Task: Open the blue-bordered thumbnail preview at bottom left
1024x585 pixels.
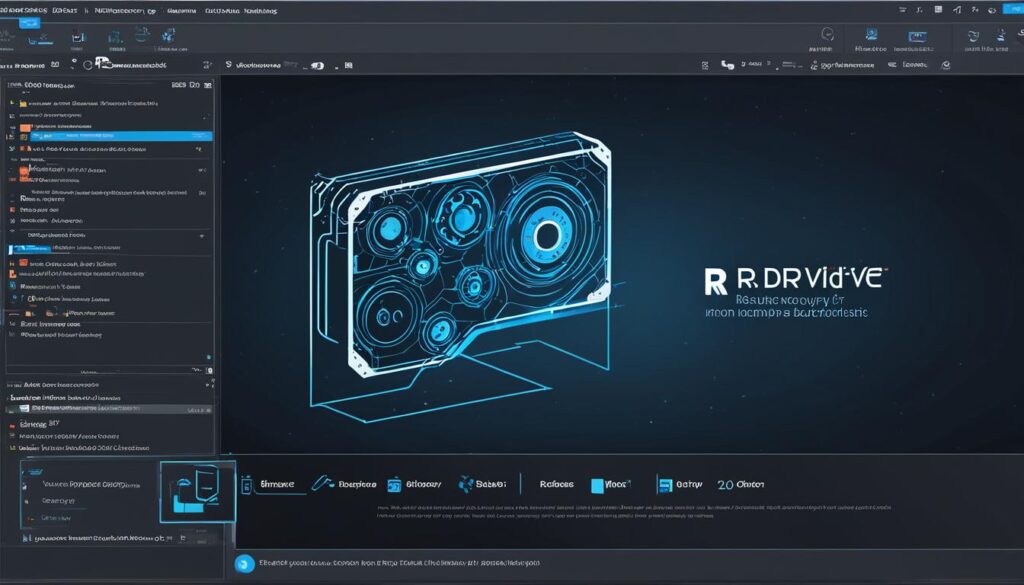Action: 198,492
